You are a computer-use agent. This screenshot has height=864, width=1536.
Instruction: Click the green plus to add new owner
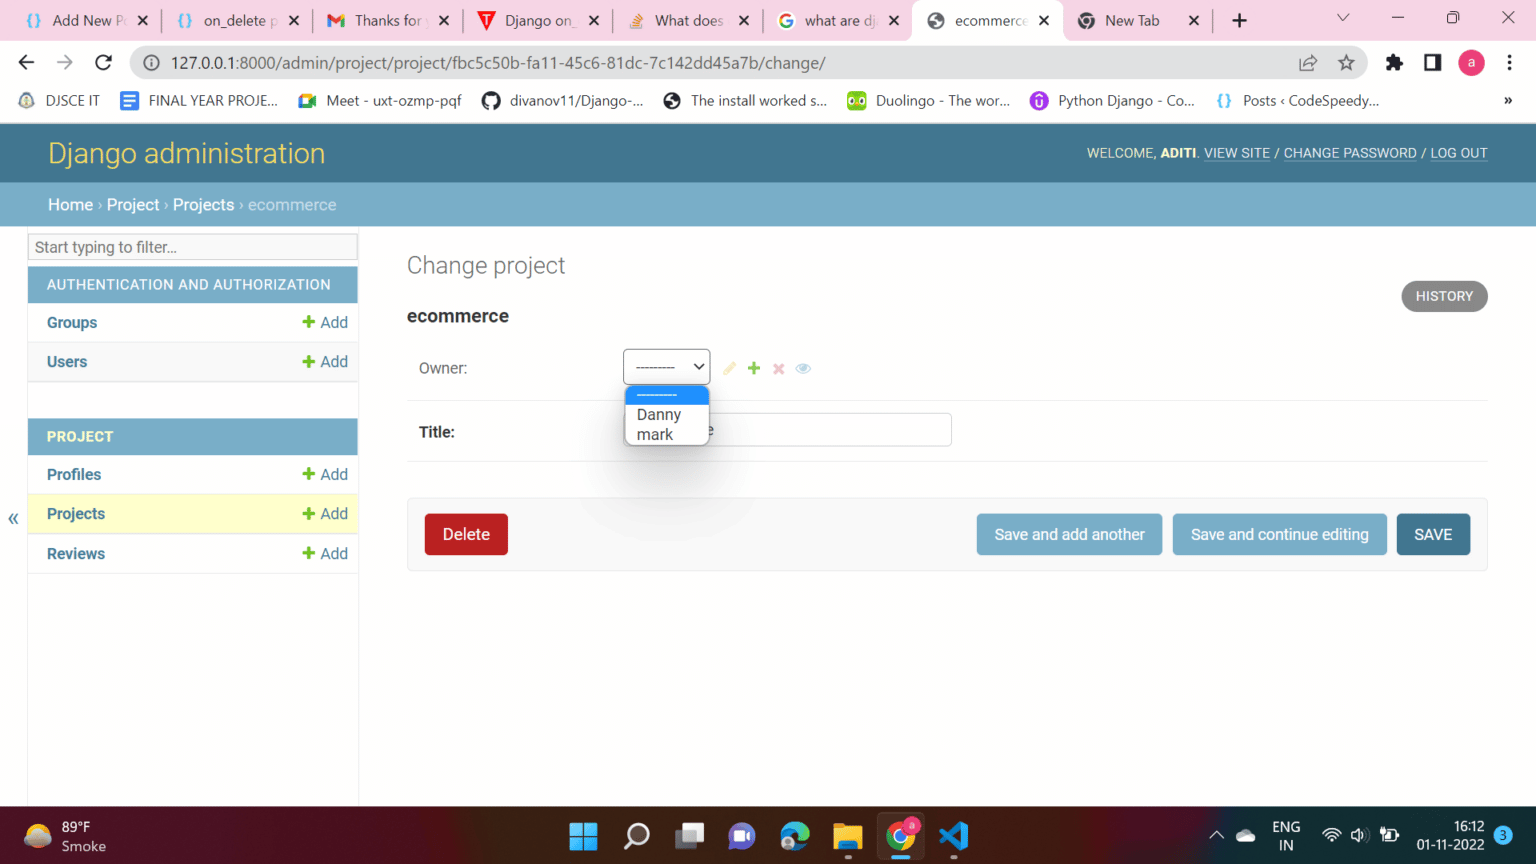click(x=754, y=368)
